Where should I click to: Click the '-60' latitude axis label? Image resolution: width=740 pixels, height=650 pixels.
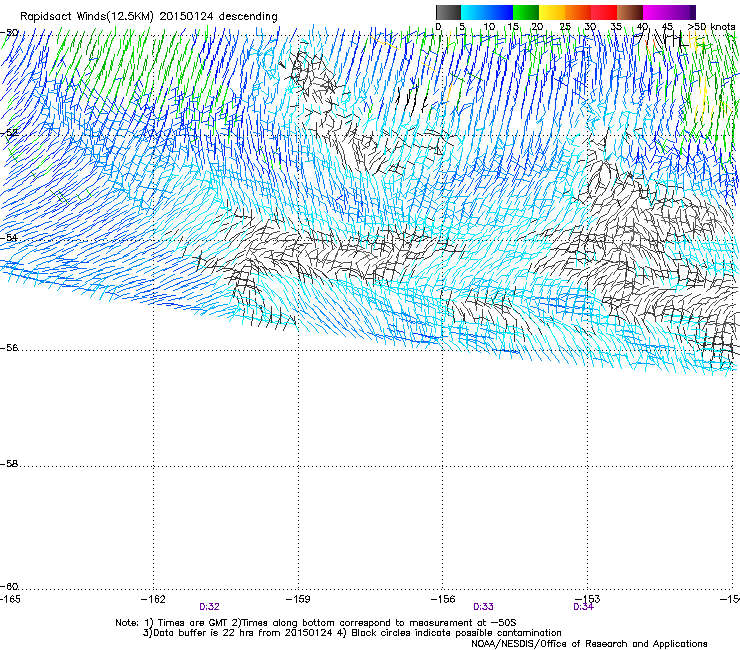coord(9,586)
